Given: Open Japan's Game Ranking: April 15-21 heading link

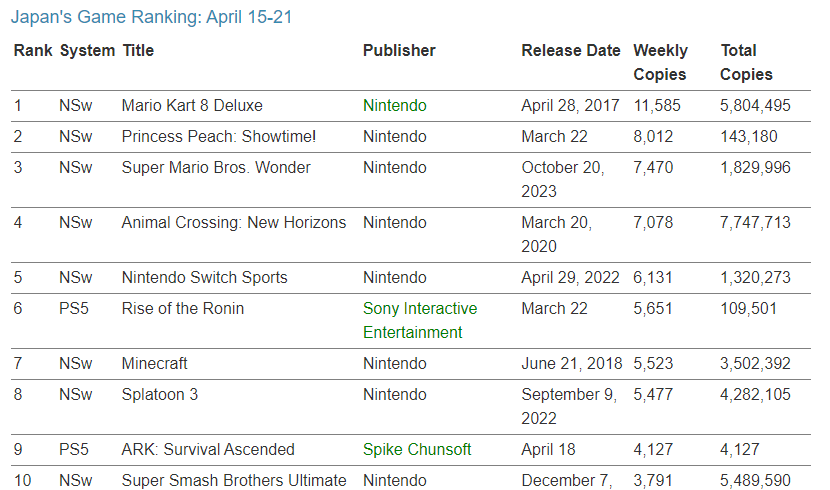Looking at the screenshot, I should click(151, 17).
